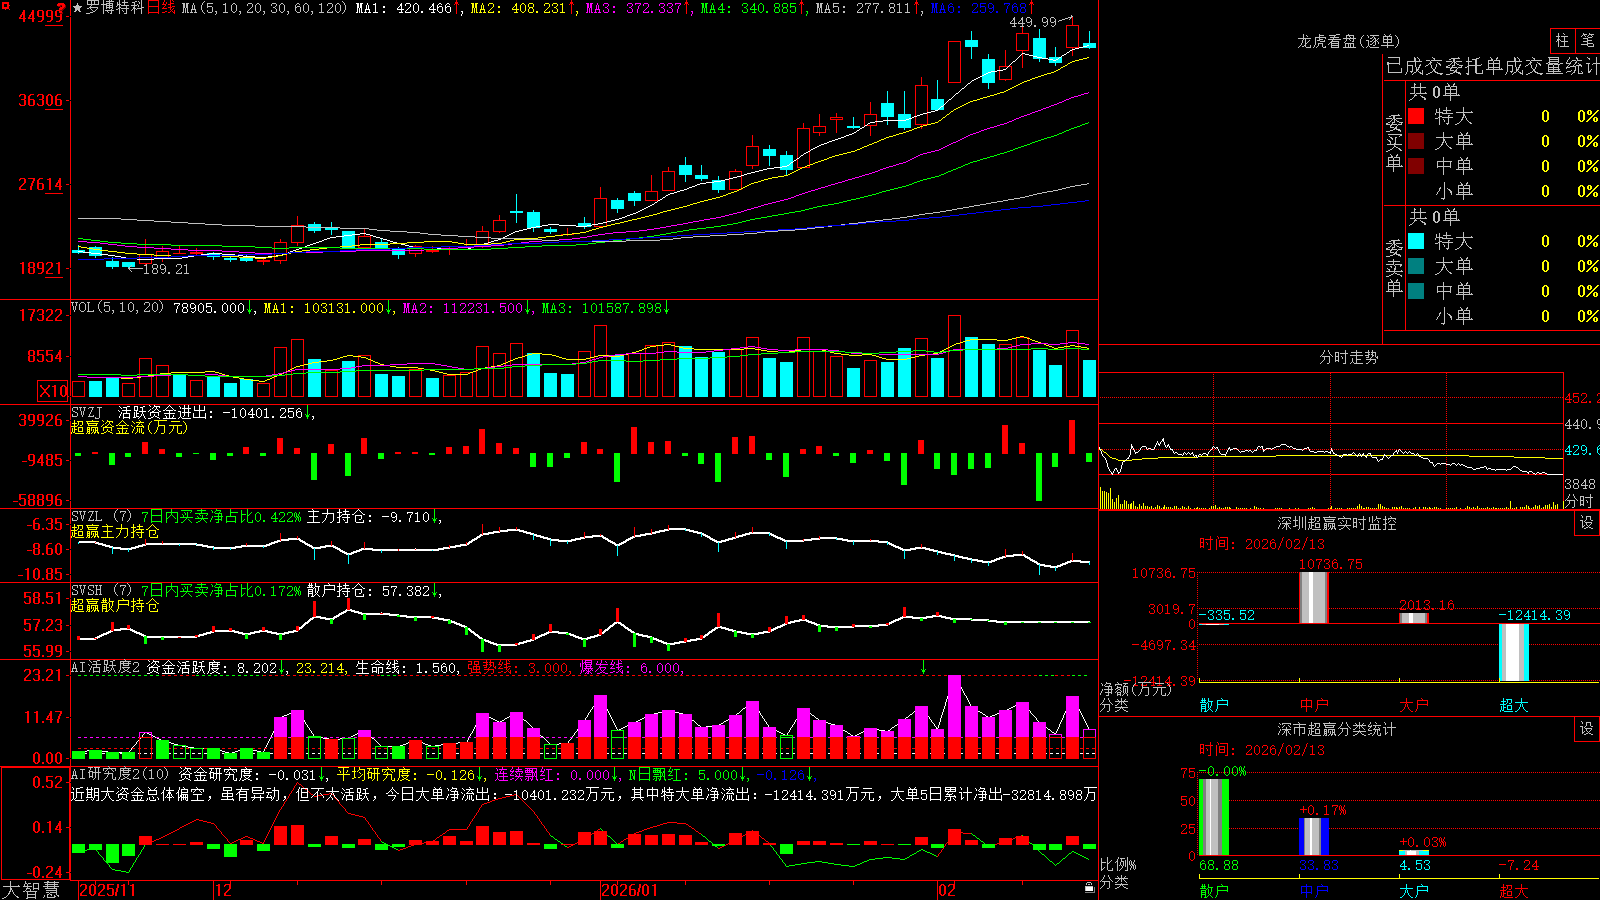Viewport: 1600px width, 900px height.
Task: Click the star icon before 罗博特科
Action: (x=78, y=8)
